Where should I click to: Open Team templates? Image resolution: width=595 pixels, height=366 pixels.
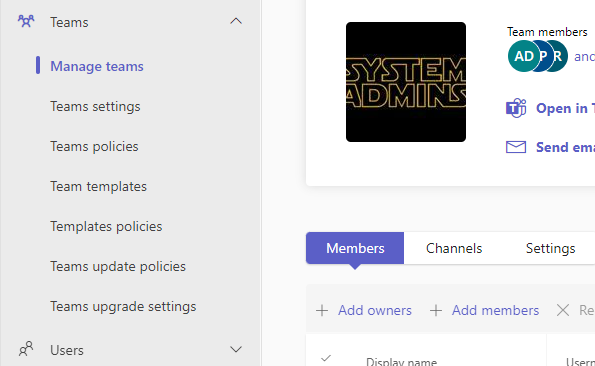[x=98, y=187]
